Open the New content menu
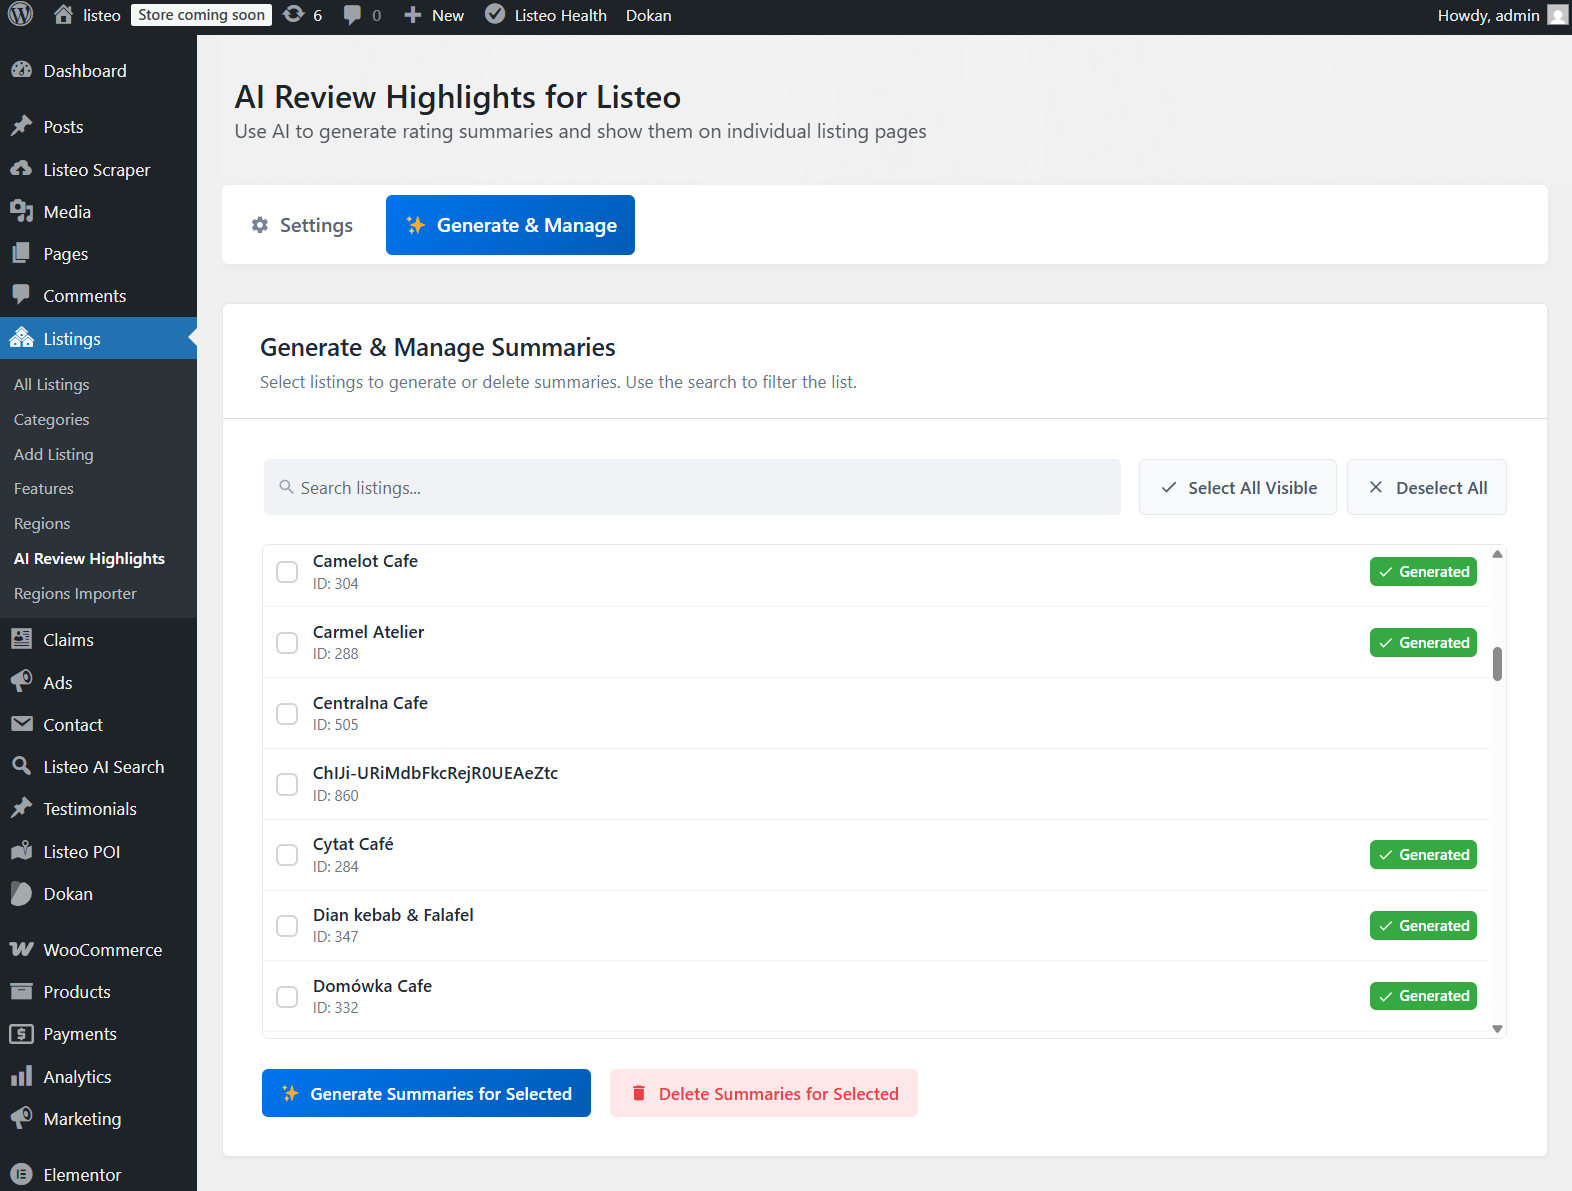 coord(434,15)
